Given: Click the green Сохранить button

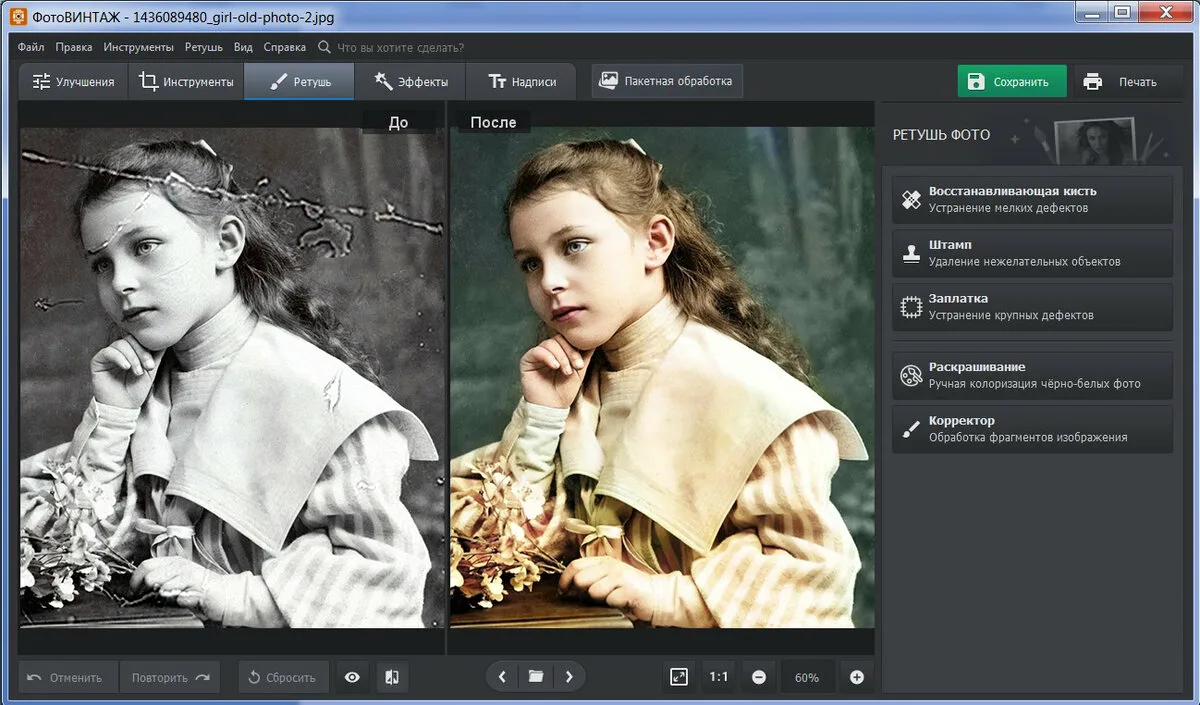Looking at the screenshot, I should (x=1011, y=82).
